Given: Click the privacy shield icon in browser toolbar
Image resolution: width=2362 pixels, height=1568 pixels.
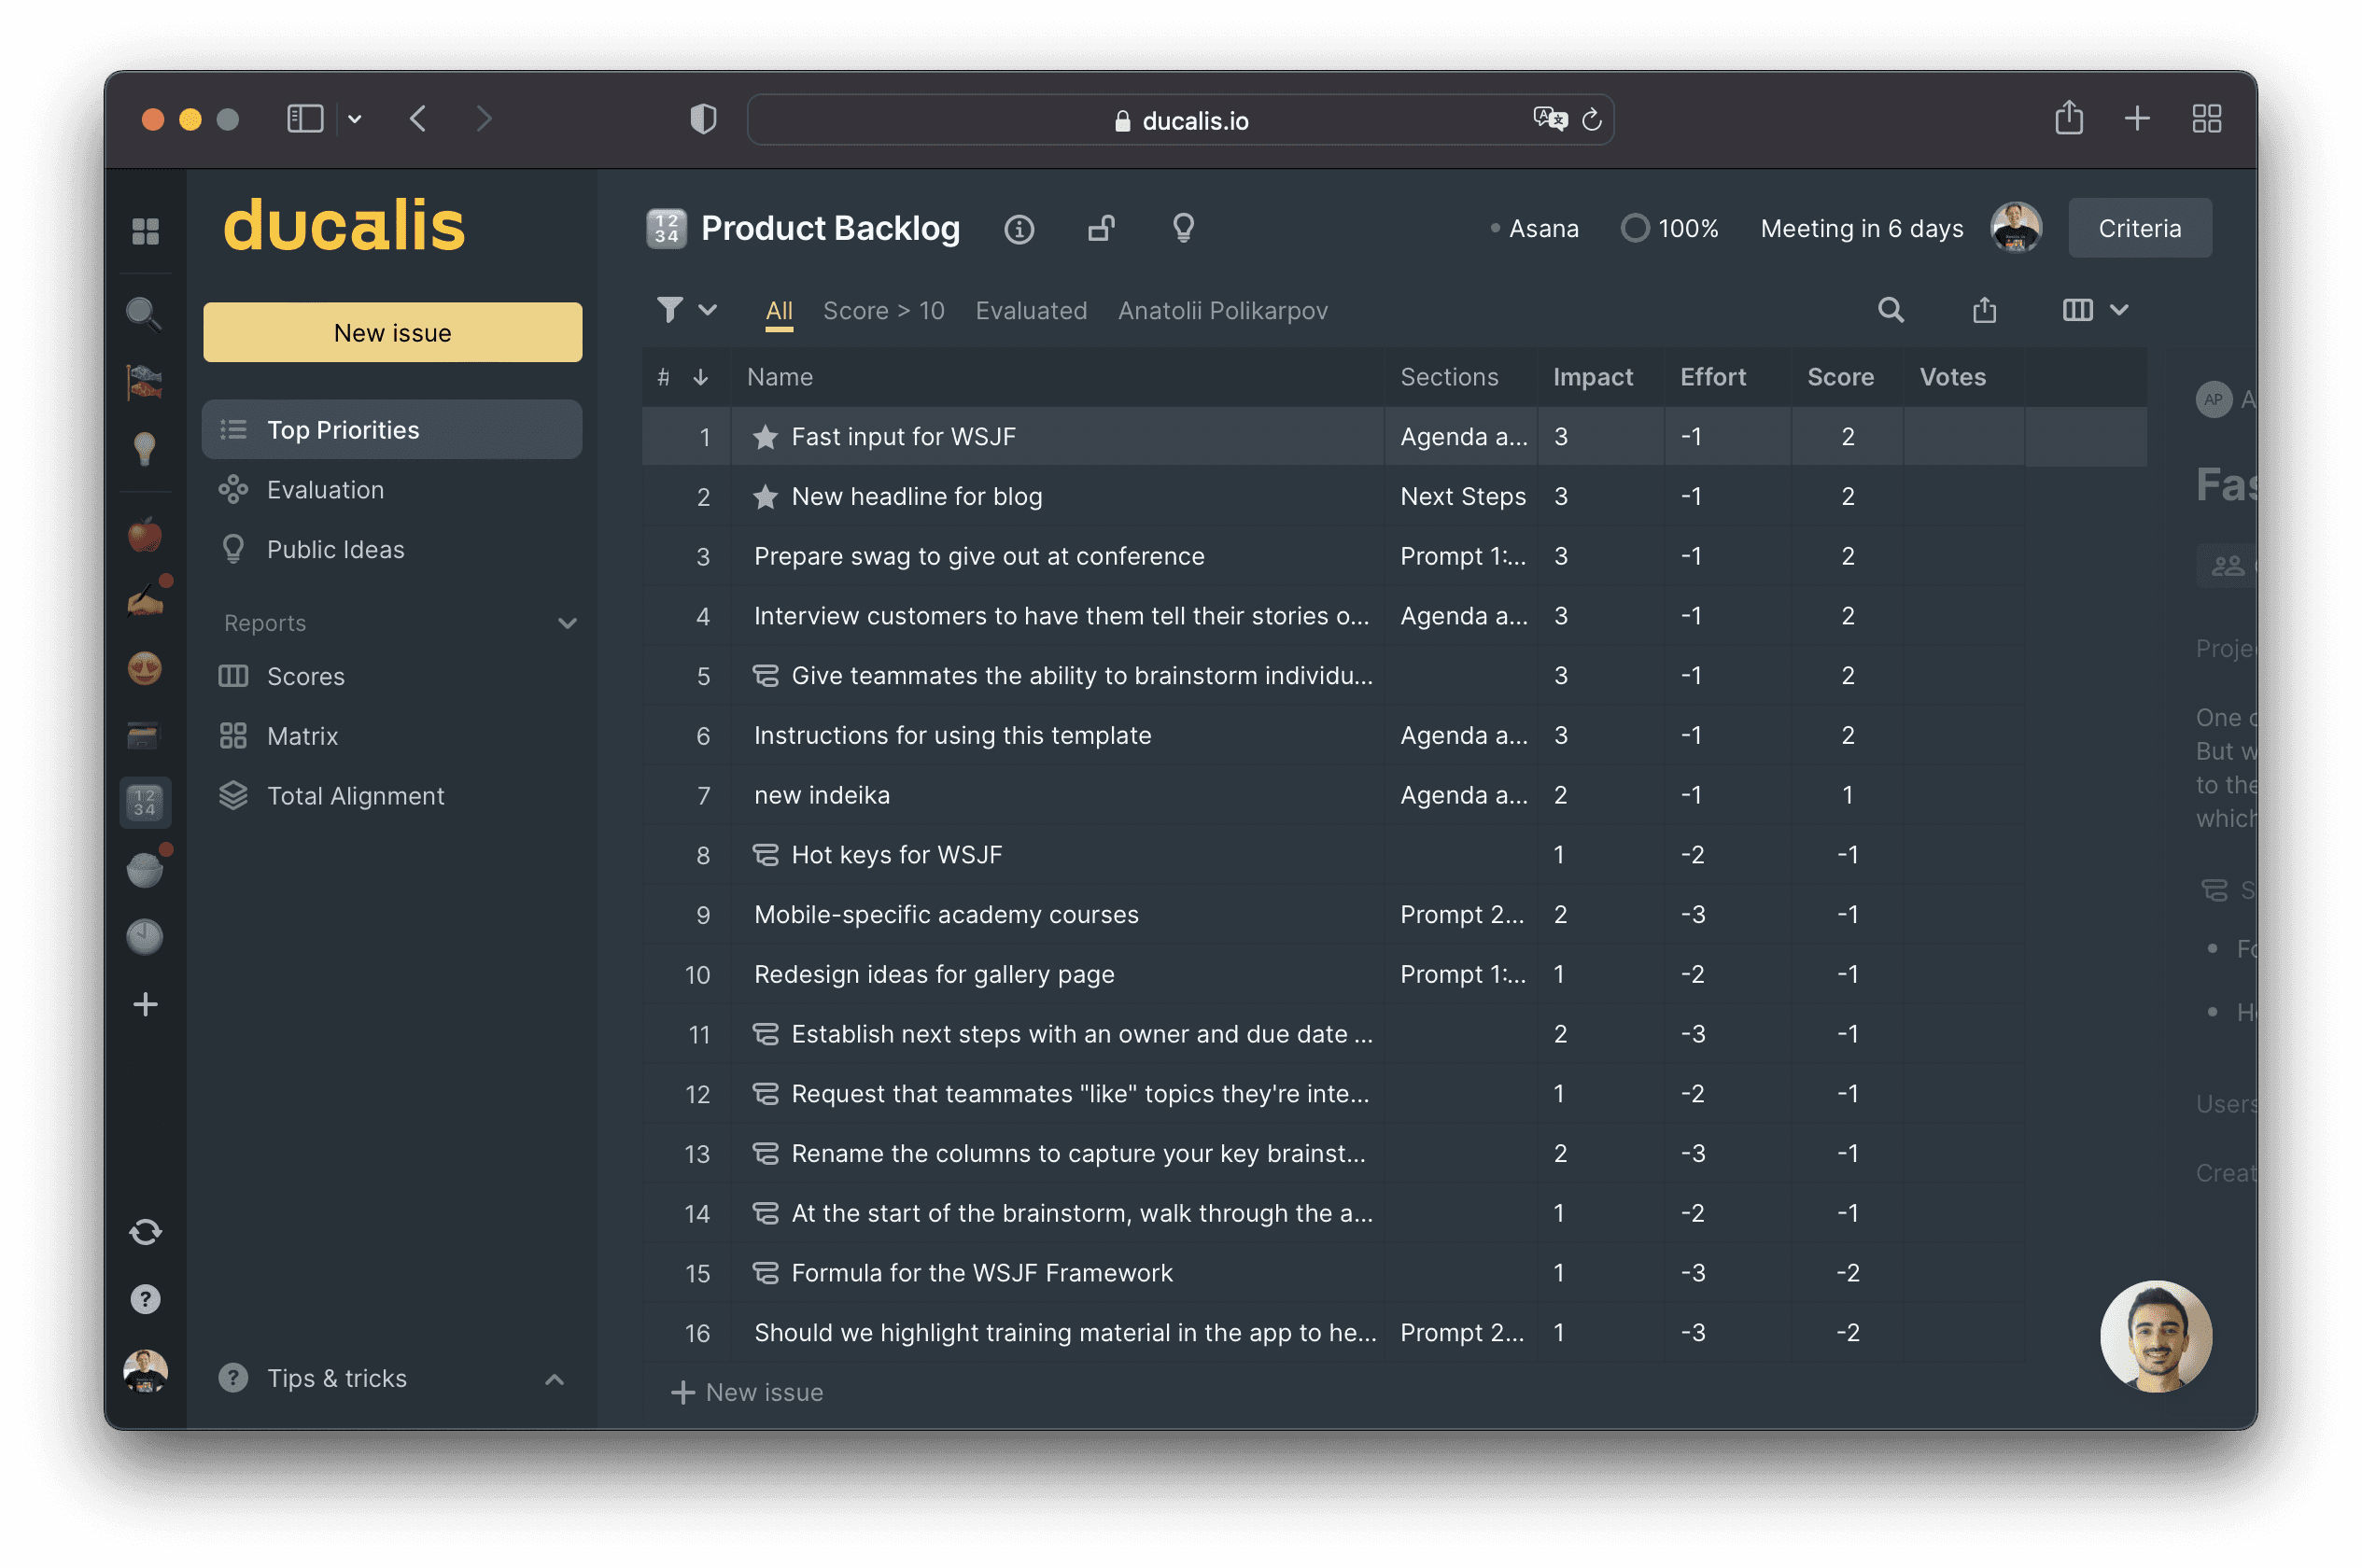Looking at the screenshot, I should point(703,119).
